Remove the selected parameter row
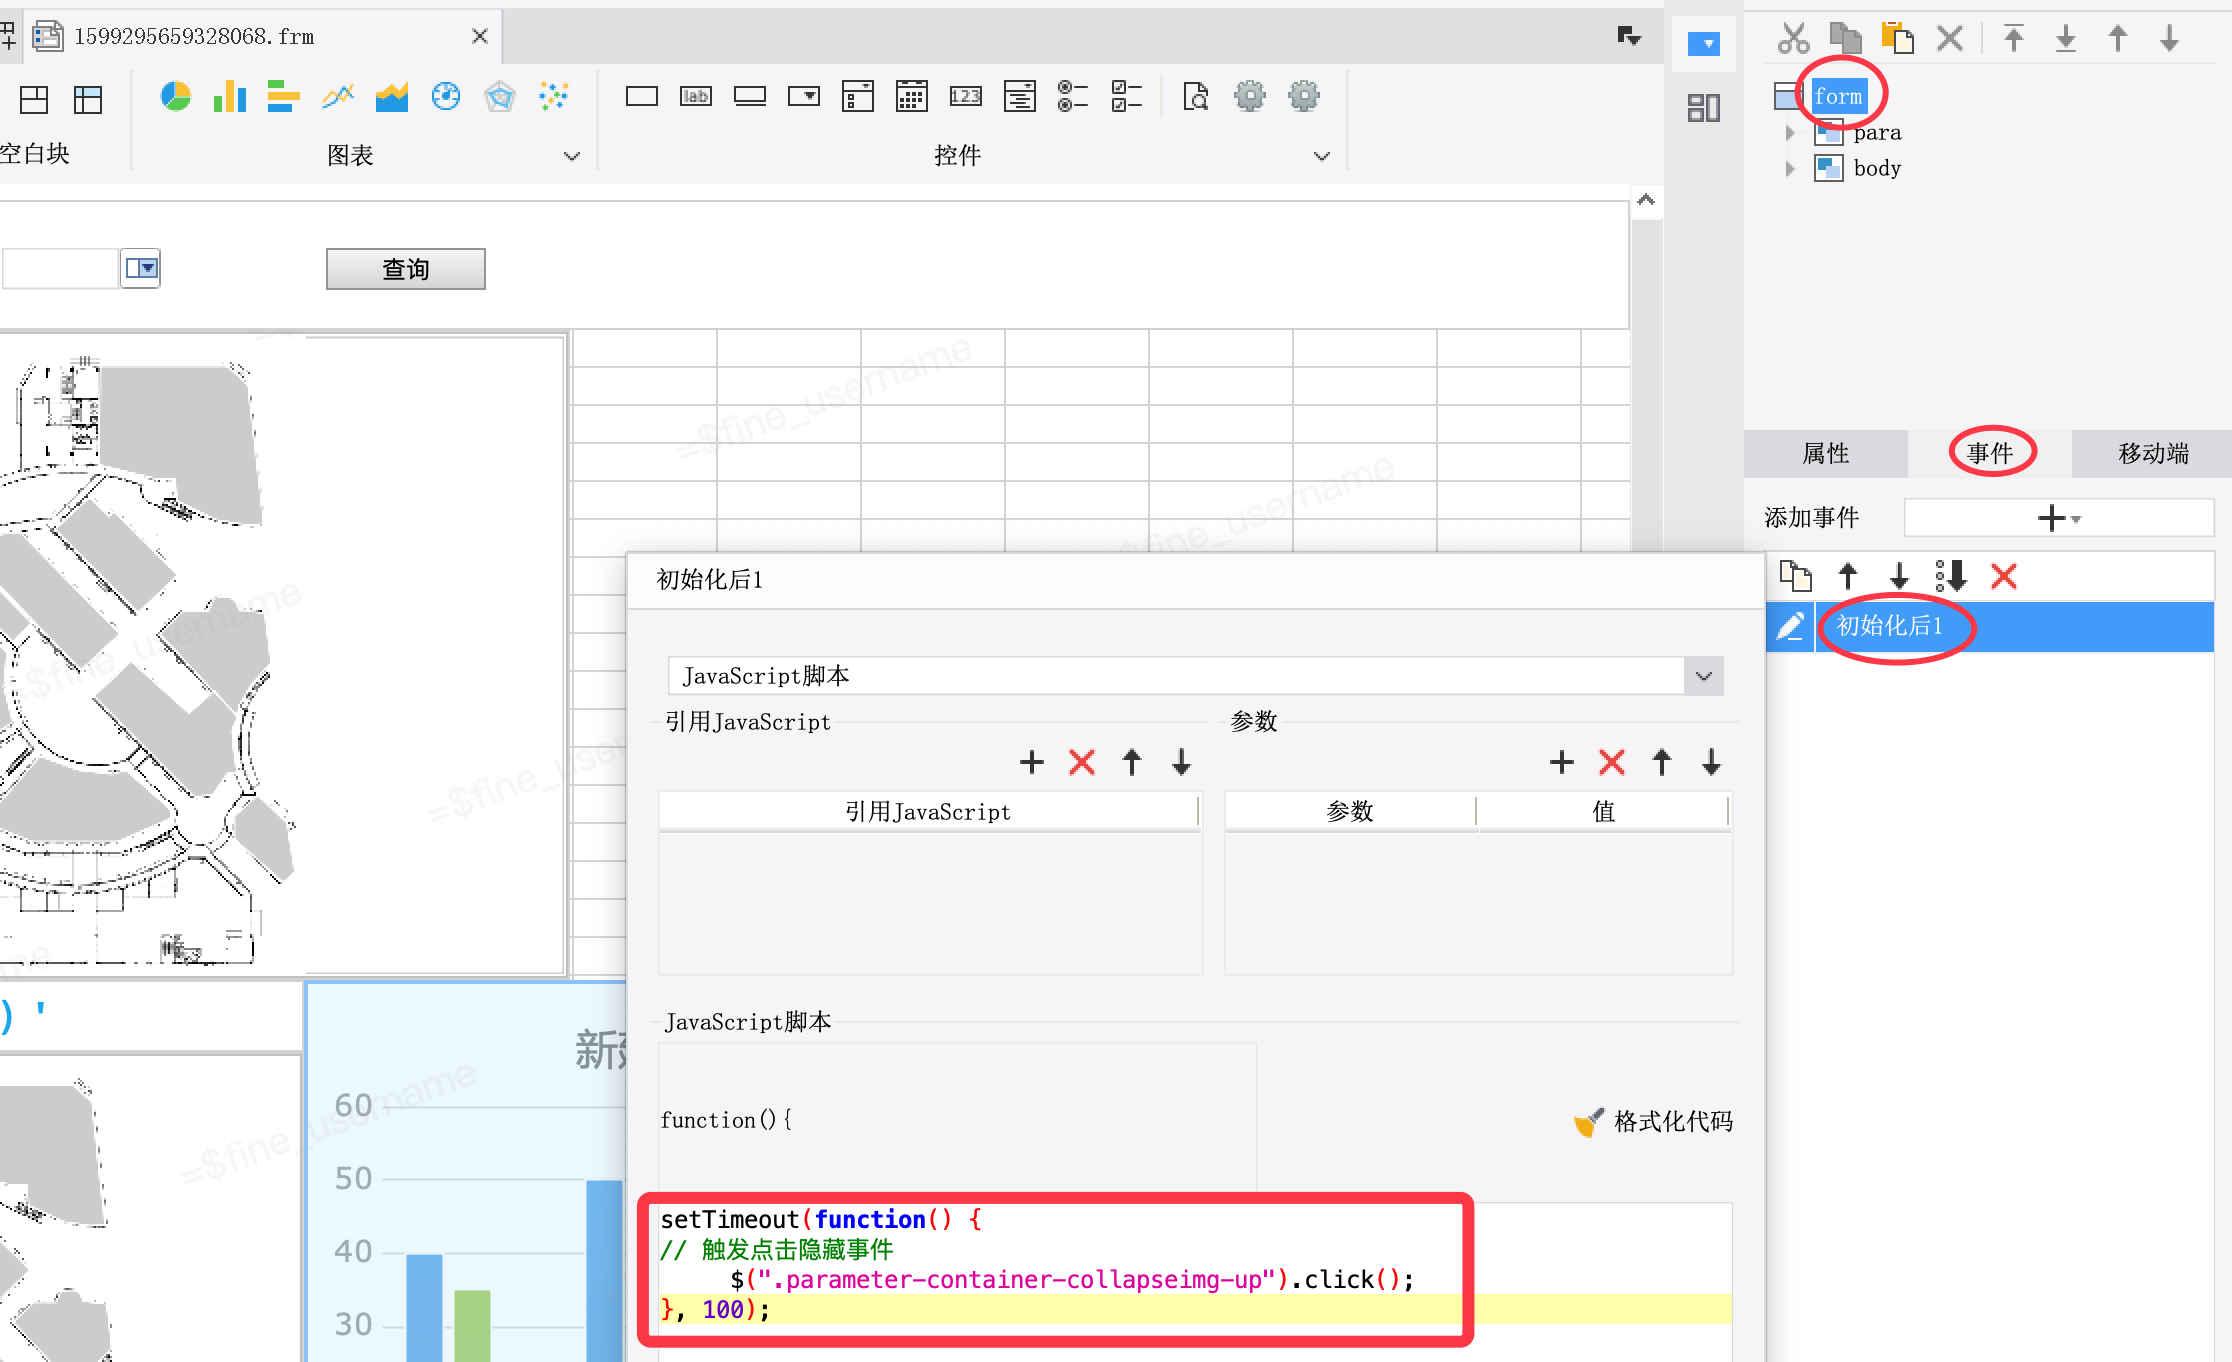 coord(1612,762)
